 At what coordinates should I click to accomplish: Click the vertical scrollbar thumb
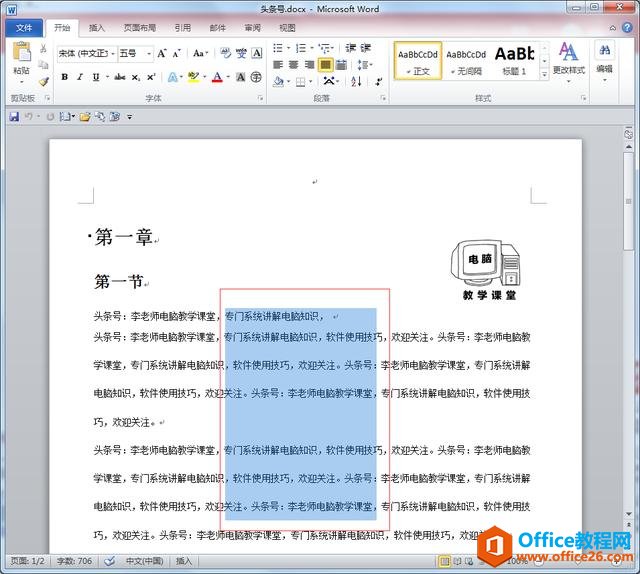[x=628, y=201]
